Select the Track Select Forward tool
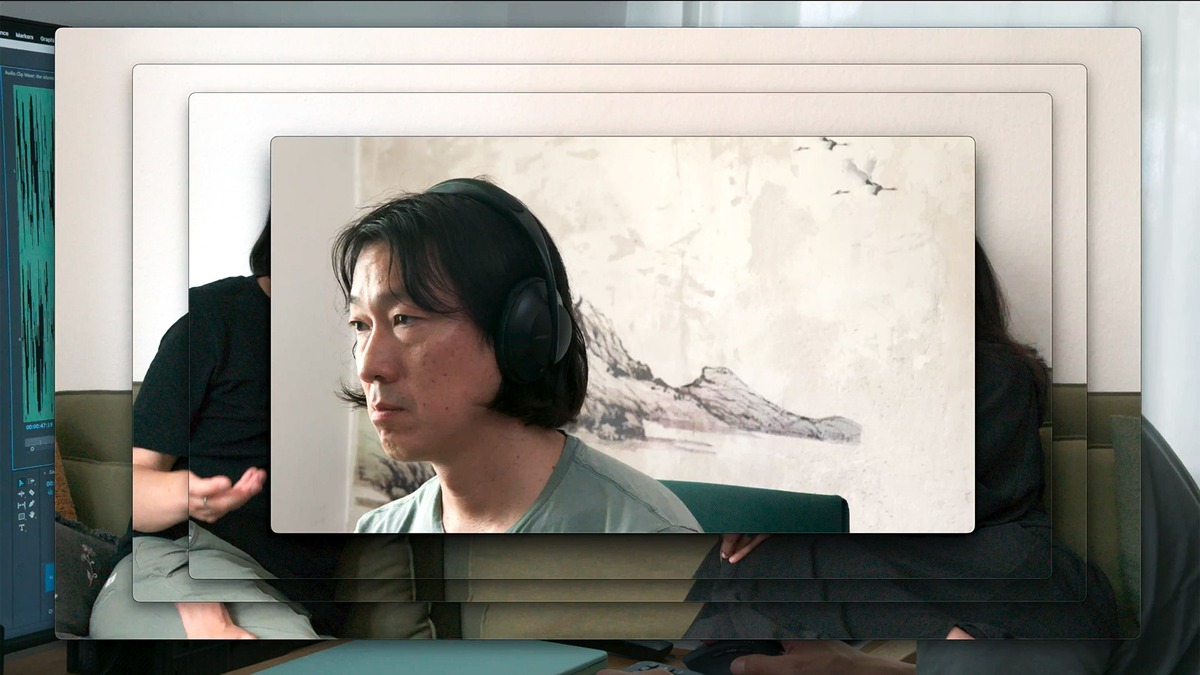The image size is (1200, 675). point(32,481)
